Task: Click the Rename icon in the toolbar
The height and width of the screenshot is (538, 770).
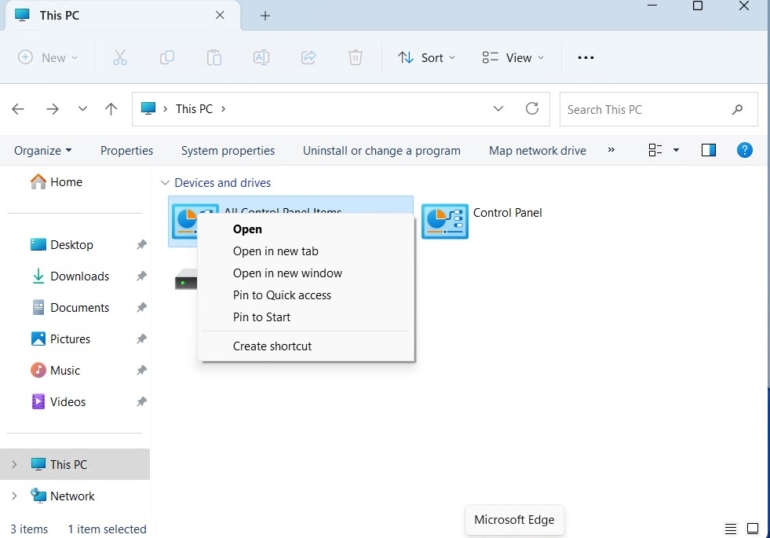Action: click(261, 57)
